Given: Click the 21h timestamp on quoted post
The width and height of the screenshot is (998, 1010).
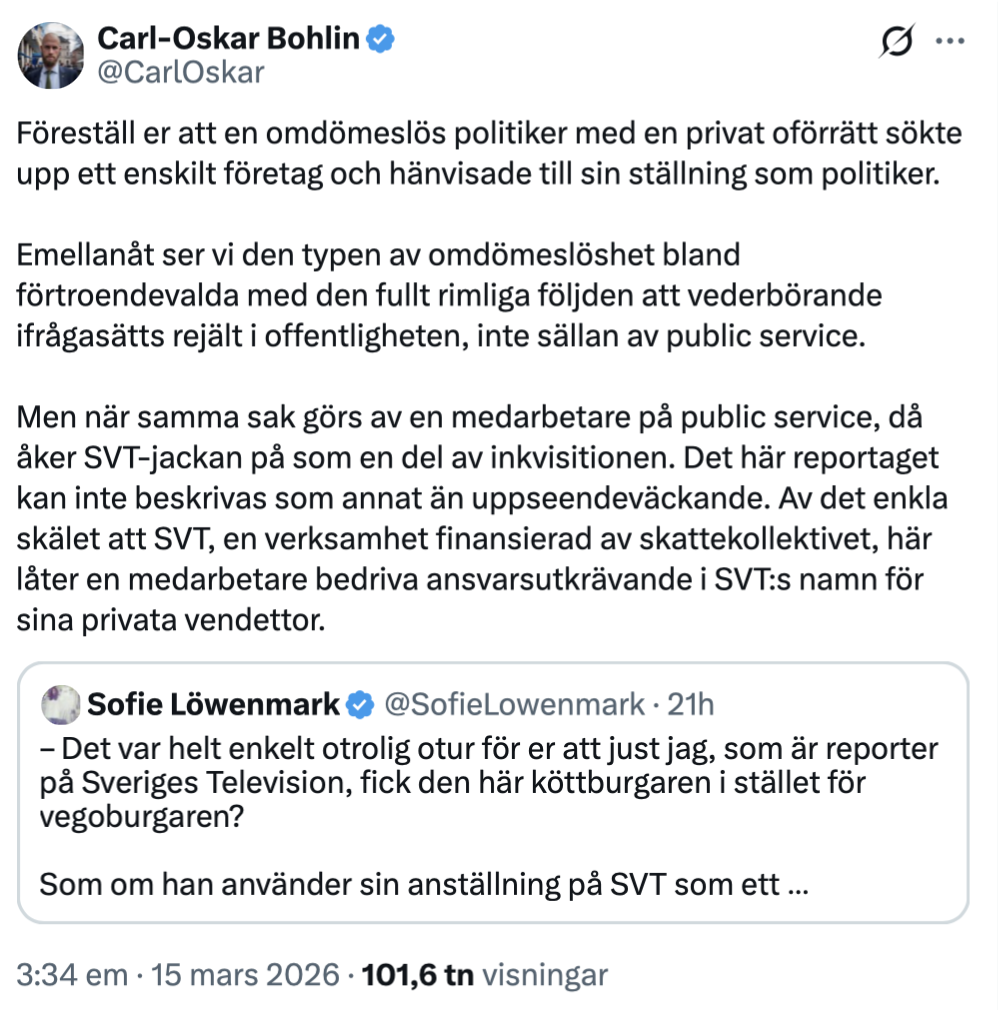Looking at the screenshot, I should coord(691,705).
